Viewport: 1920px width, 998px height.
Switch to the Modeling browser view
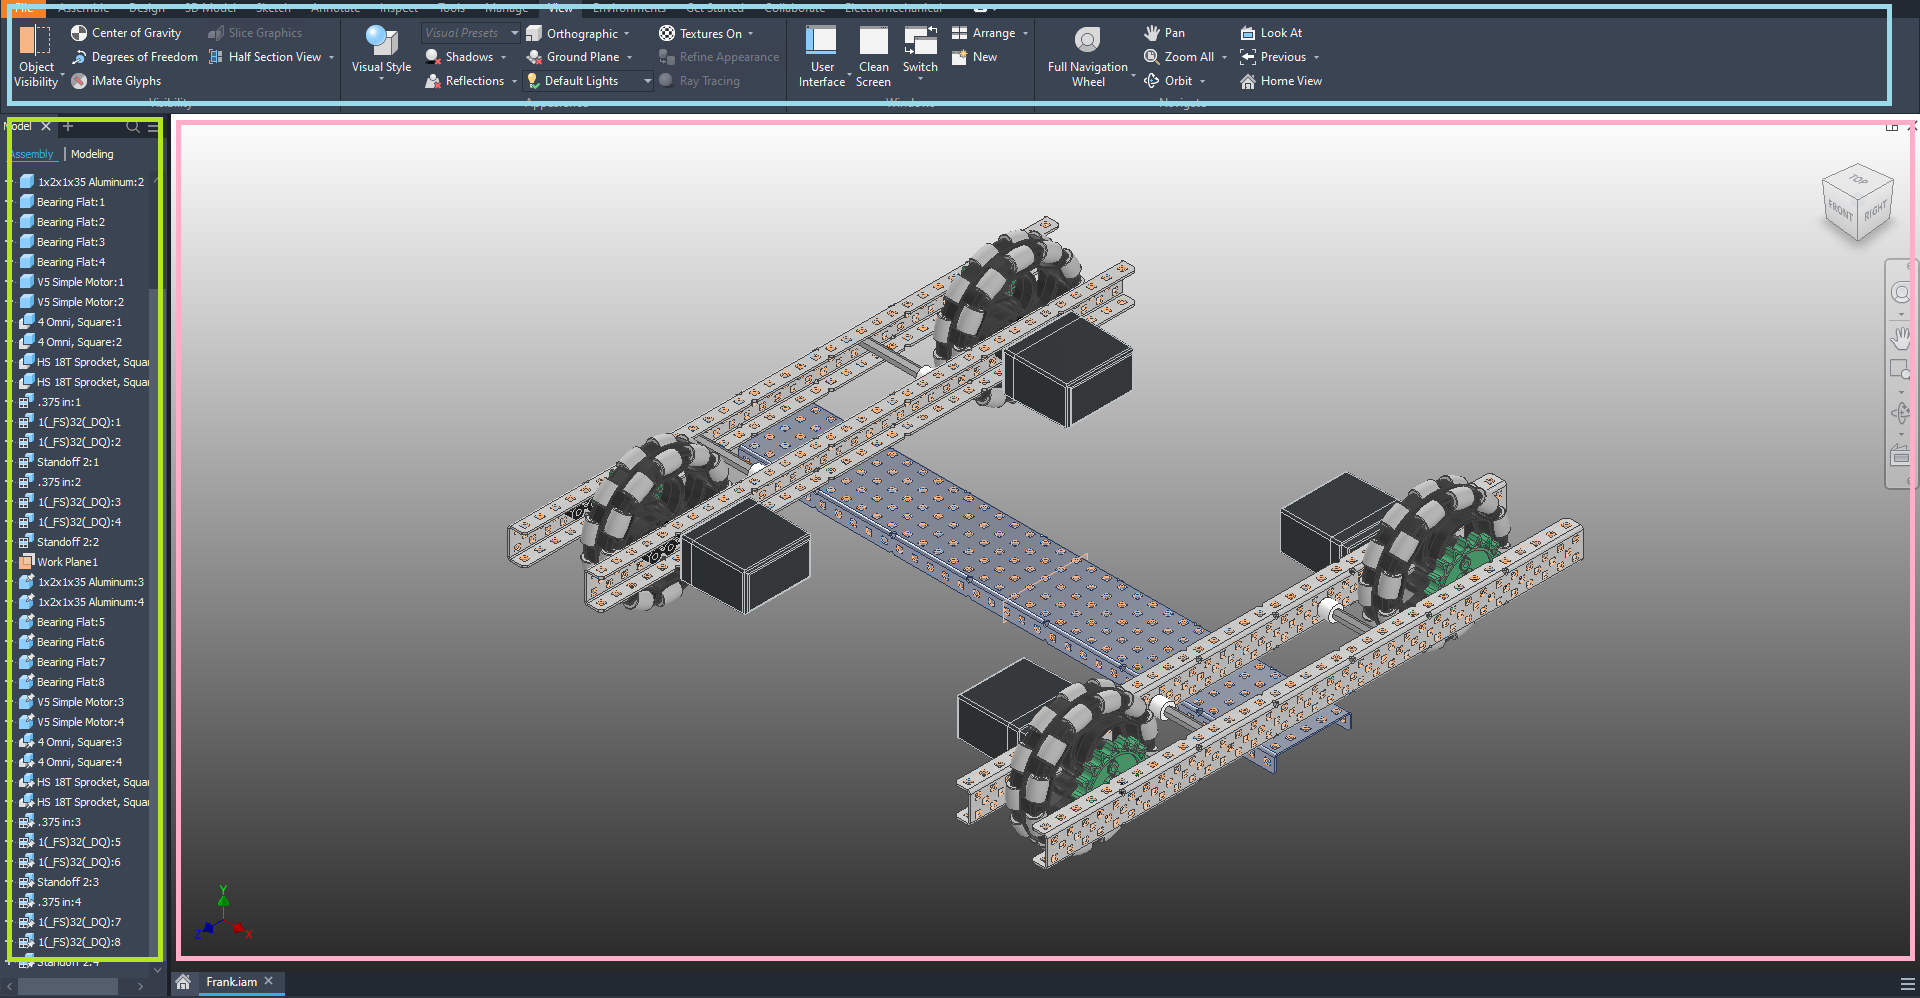click(92, 154)
